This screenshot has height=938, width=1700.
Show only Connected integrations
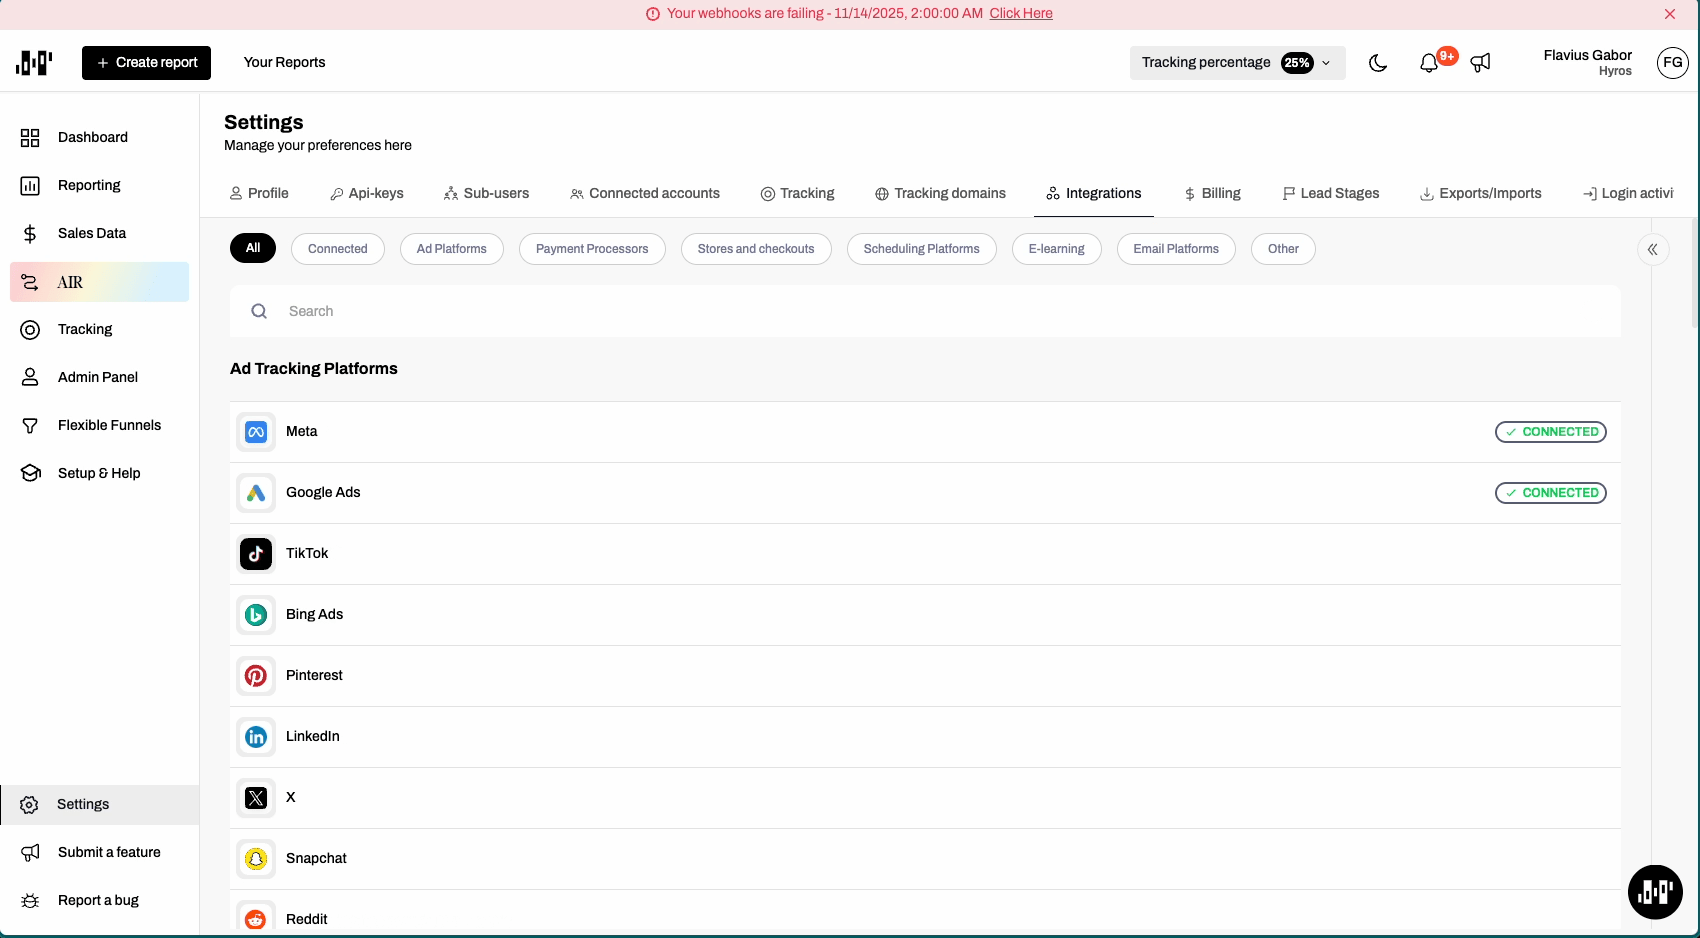tap(338, 249)
